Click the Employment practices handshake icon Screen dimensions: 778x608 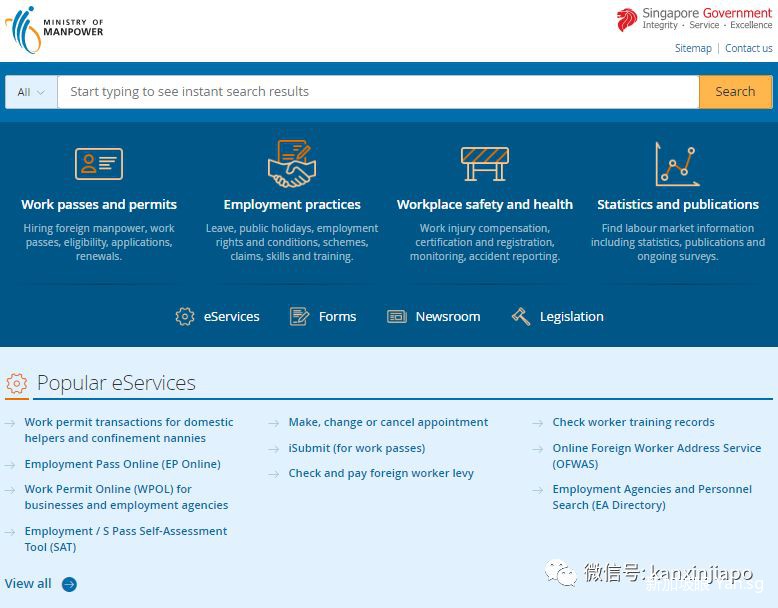click(x=292, y=164)
